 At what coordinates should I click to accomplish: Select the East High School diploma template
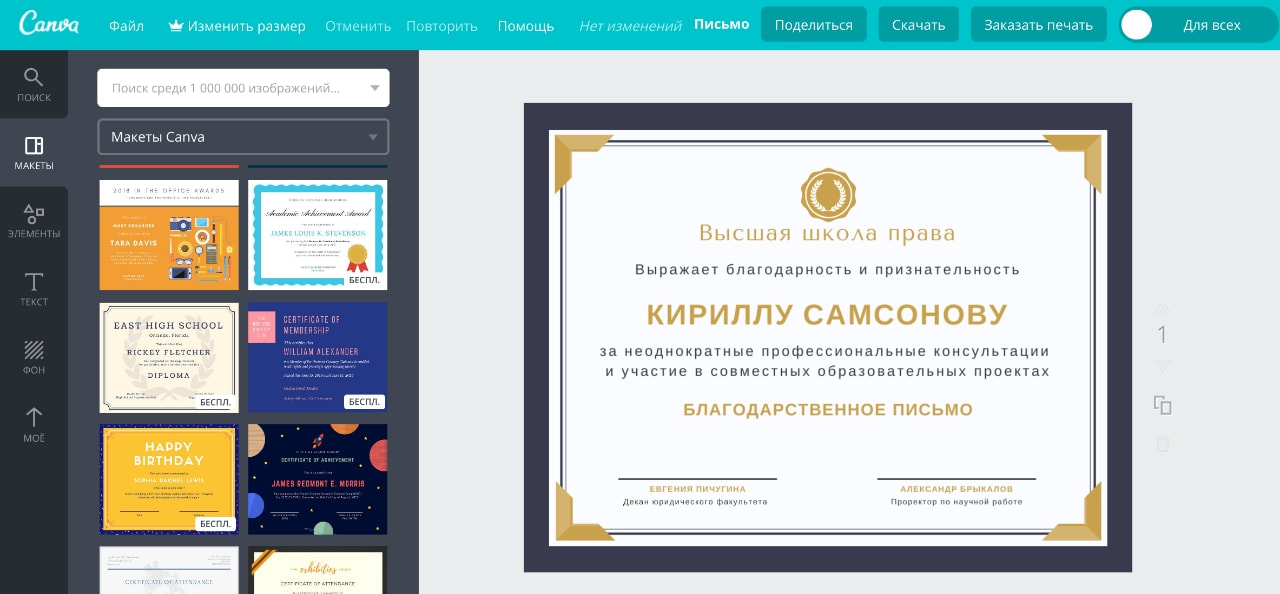pos(169,357)
